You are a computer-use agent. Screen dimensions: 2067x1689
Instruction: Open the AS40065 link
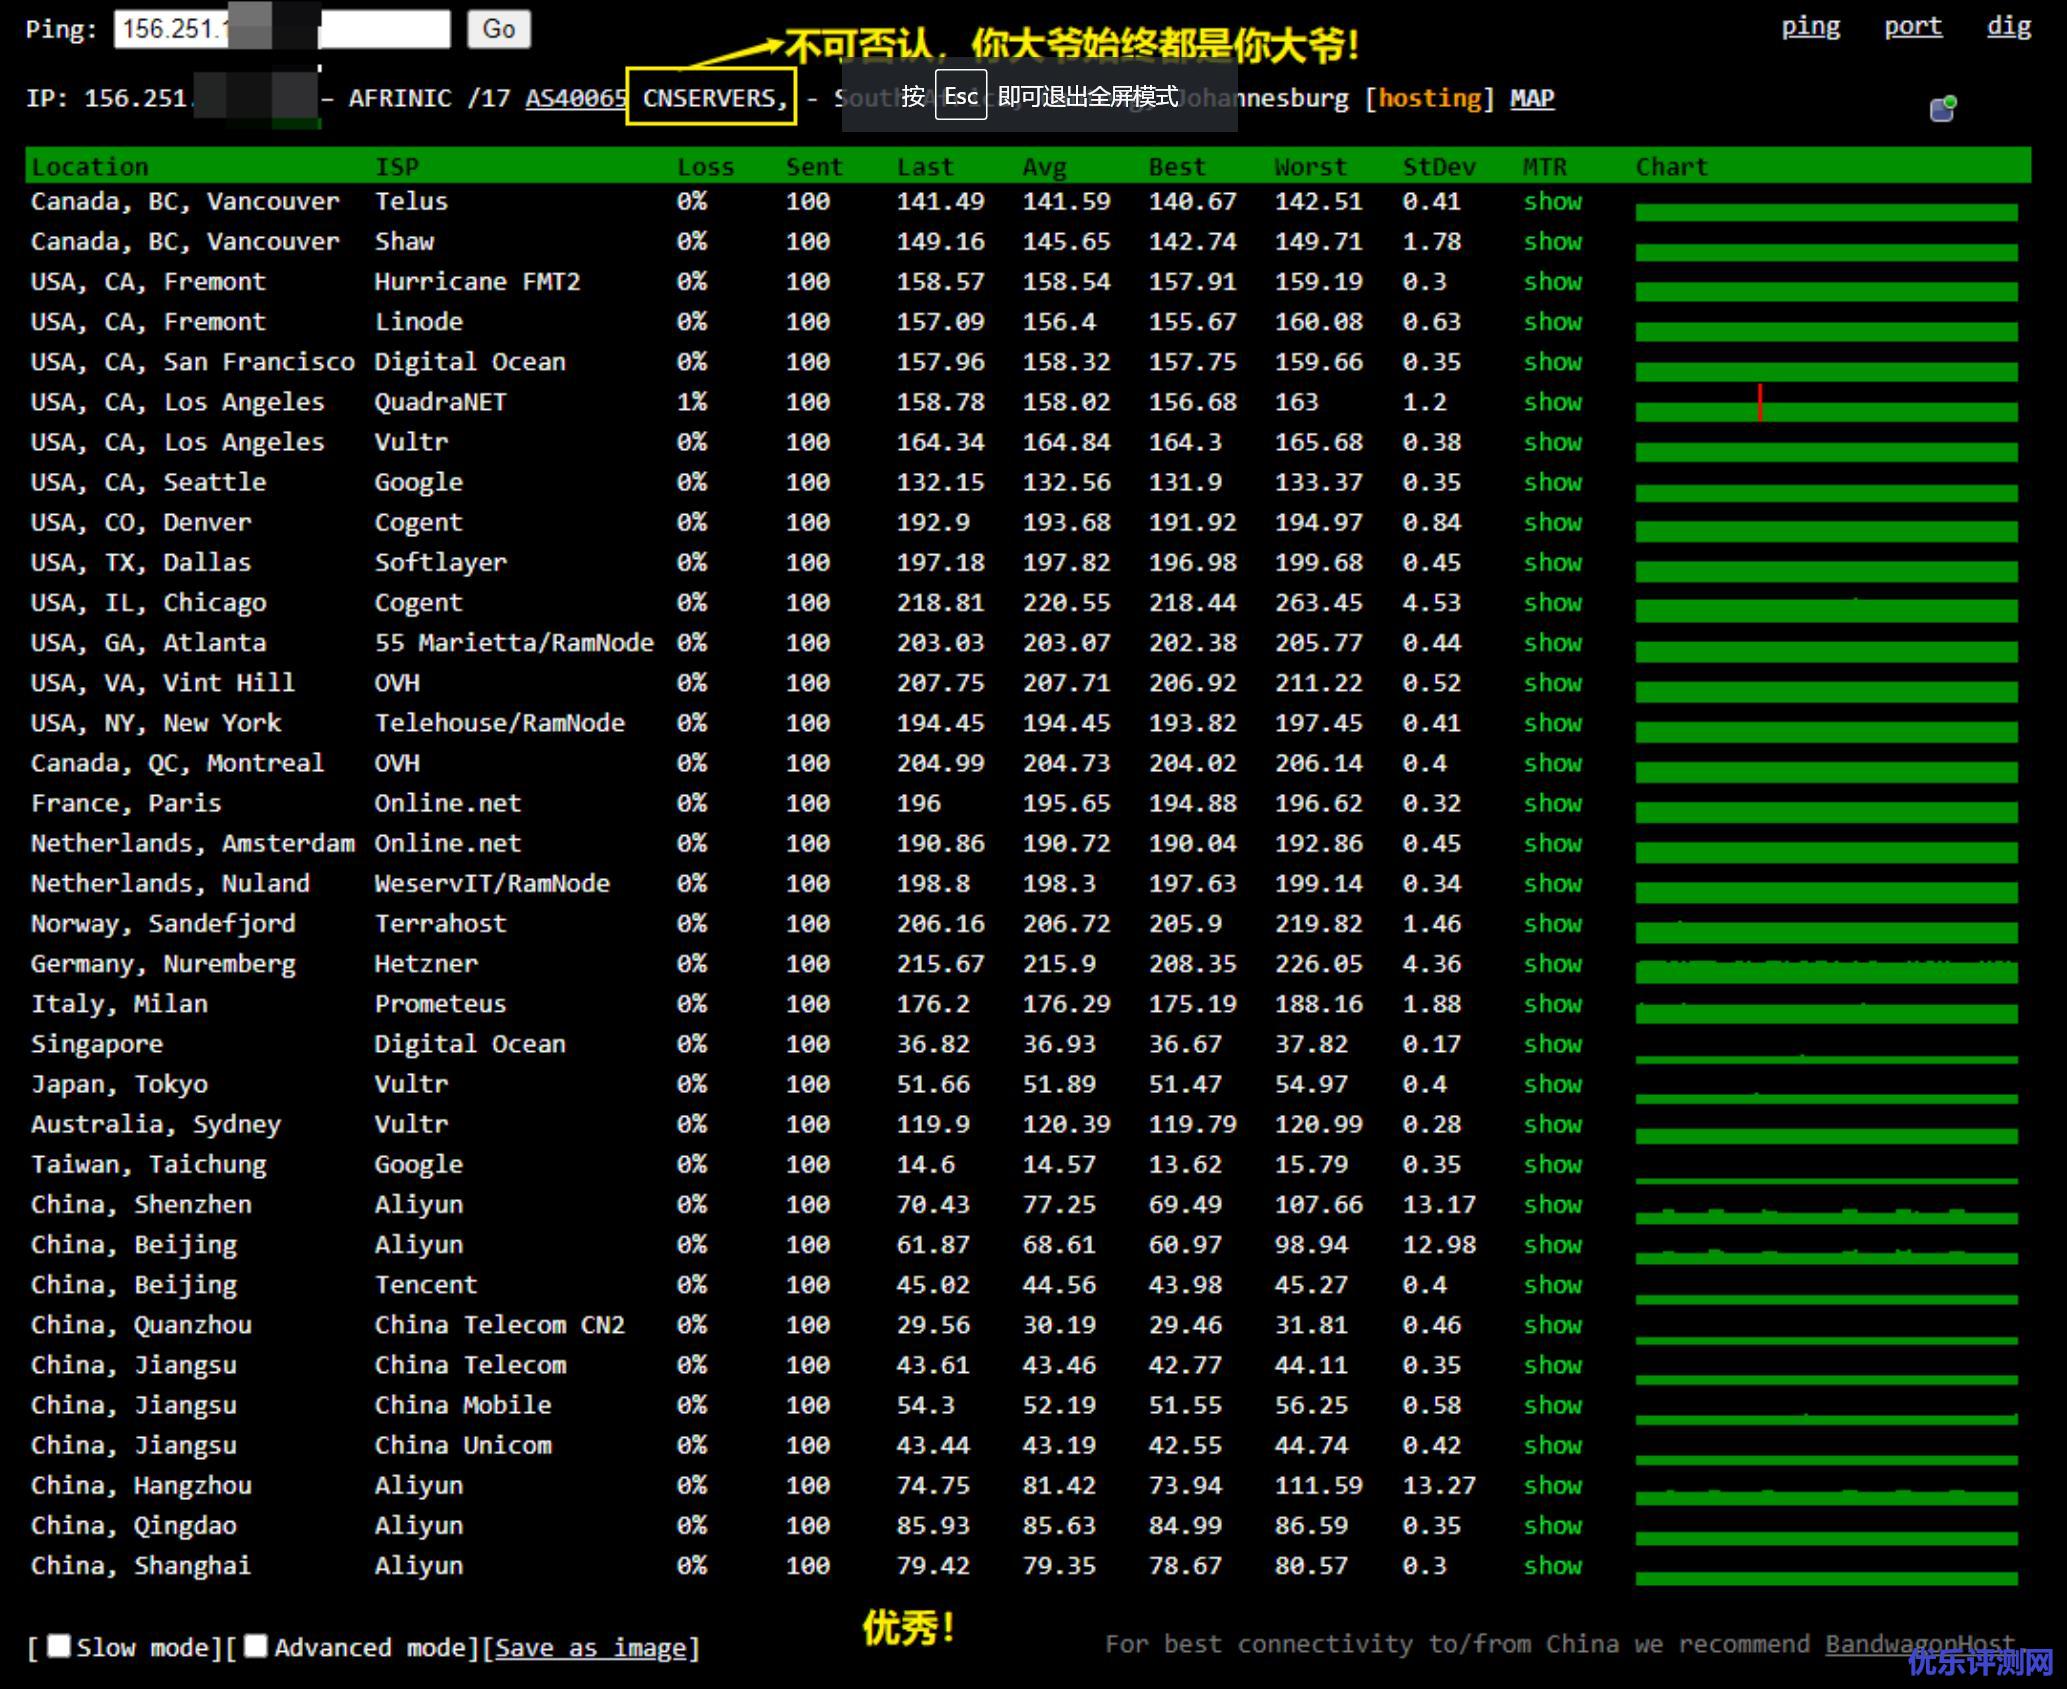pyautogui.click(x=575, y=98)
